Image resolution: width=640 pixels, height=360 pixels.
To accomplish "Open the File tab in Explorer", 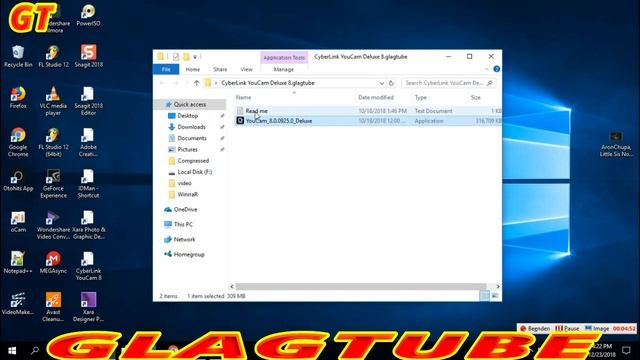I will click(x=166, y=69).
